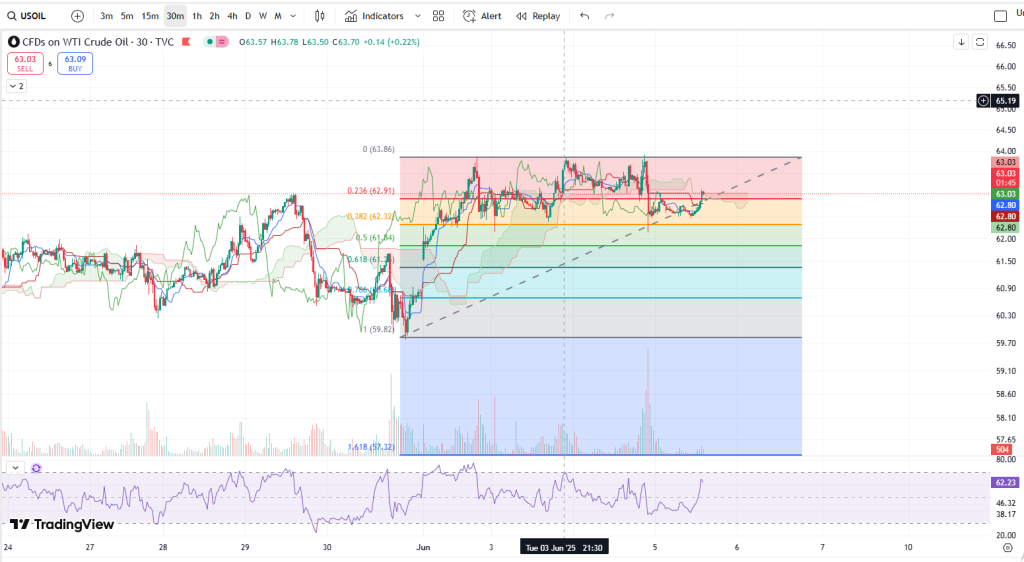Image resolution: width=1024 pixels, height=562 pixels.
Task: Click the 63.09 BUY button
Action: (x=75, y=64)
